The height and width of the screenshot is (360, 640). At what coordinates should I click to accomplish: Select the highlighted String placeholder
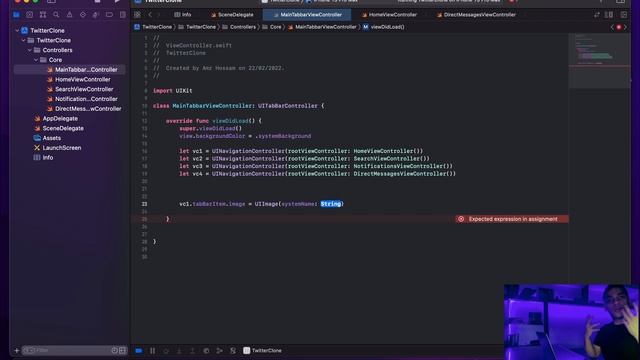[x=331, y=204]
